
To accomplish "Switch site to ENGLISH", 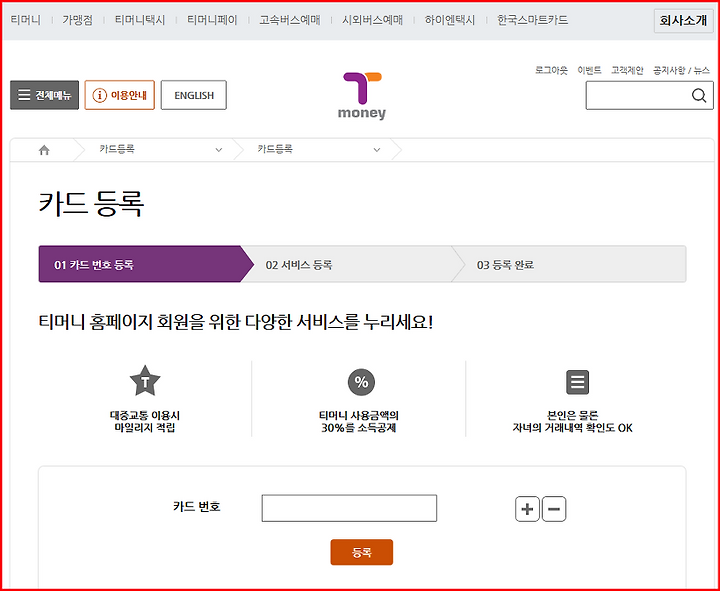I will tap(194, 95).
